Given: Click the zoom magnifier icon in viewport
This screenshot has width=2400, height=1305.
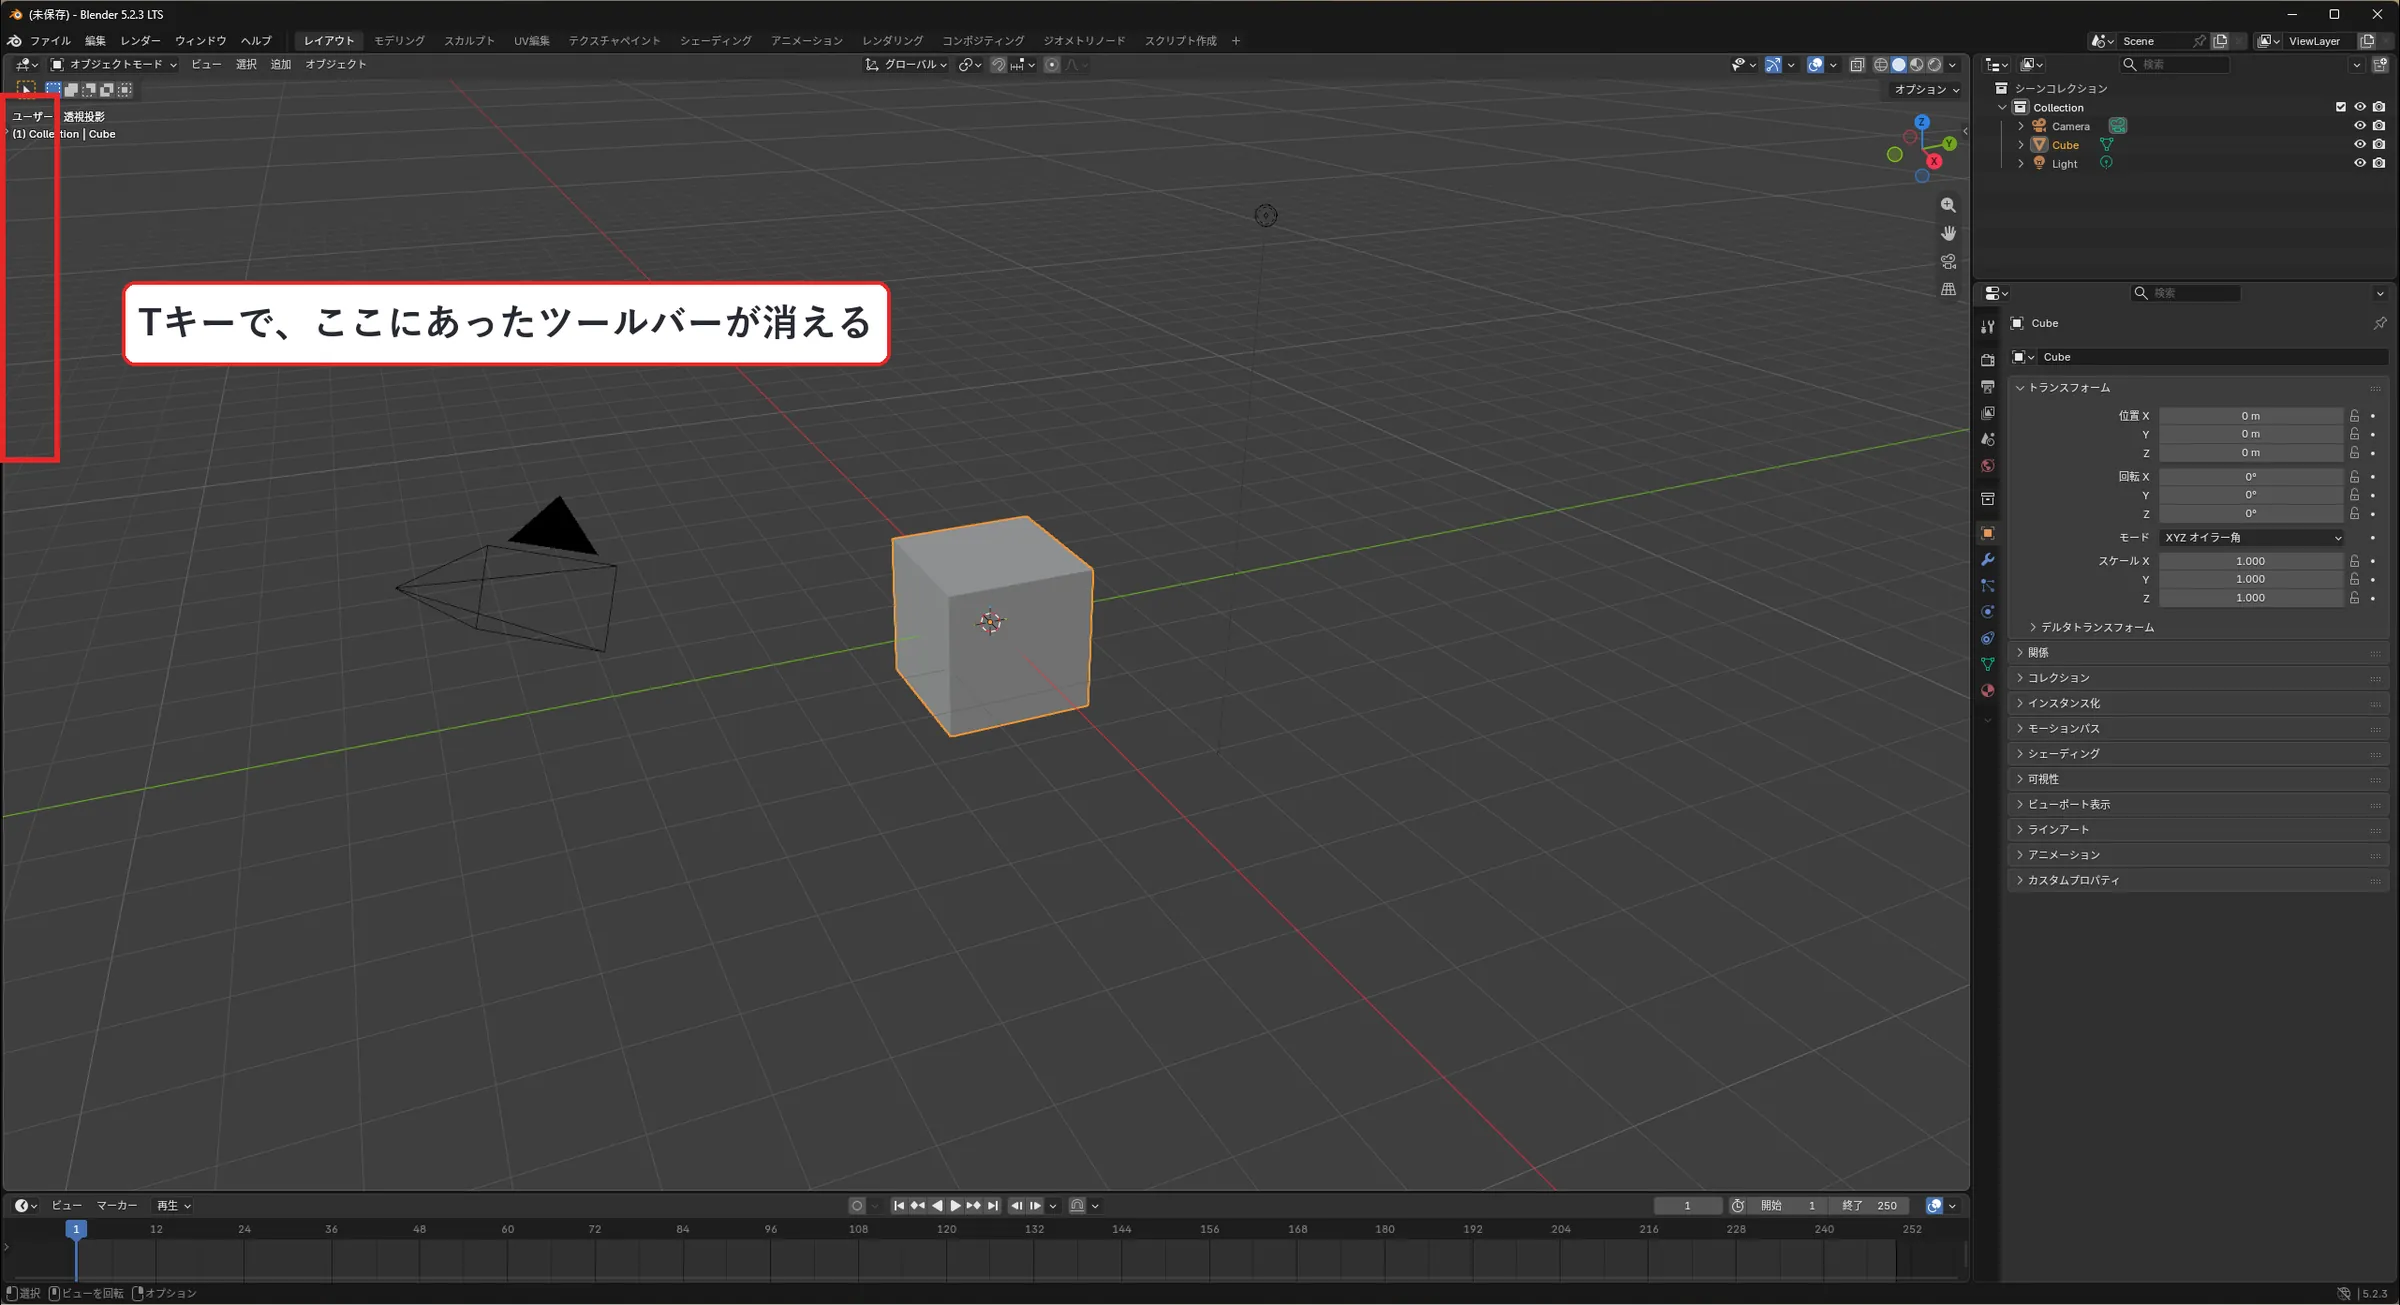Looking at the screenshot, I should tap(1948, 205).
